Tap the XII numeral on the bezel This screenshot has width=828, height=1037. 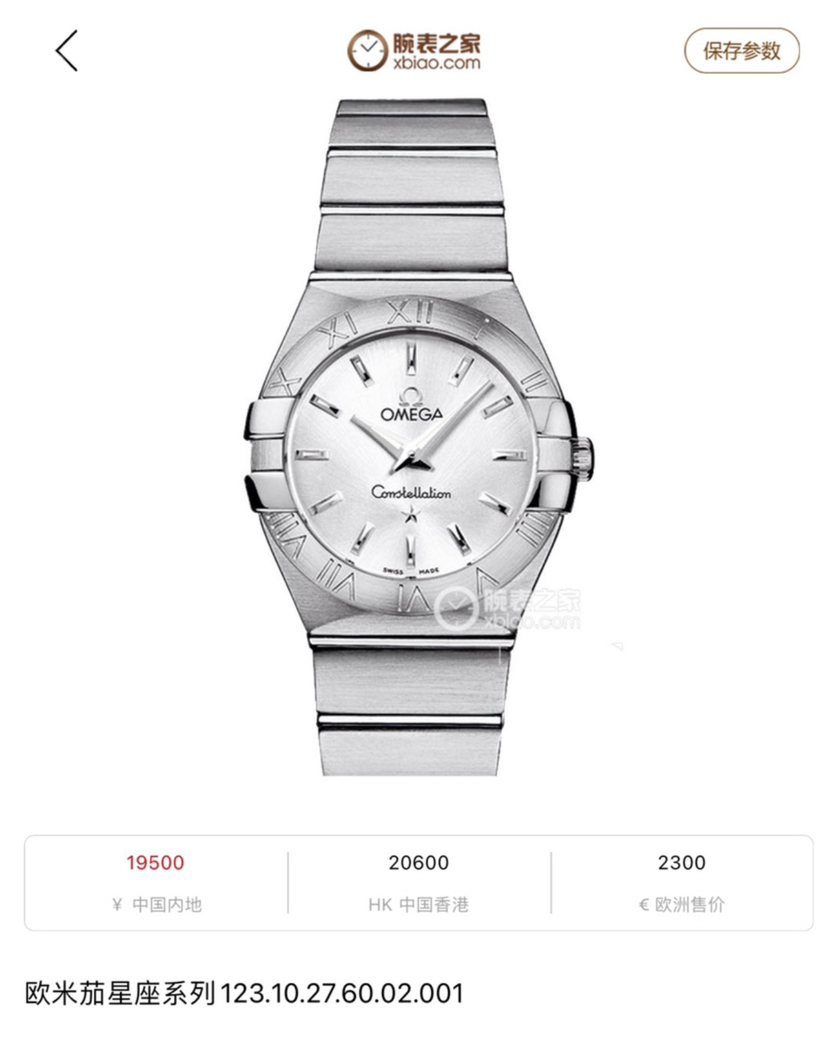(409, 311)
